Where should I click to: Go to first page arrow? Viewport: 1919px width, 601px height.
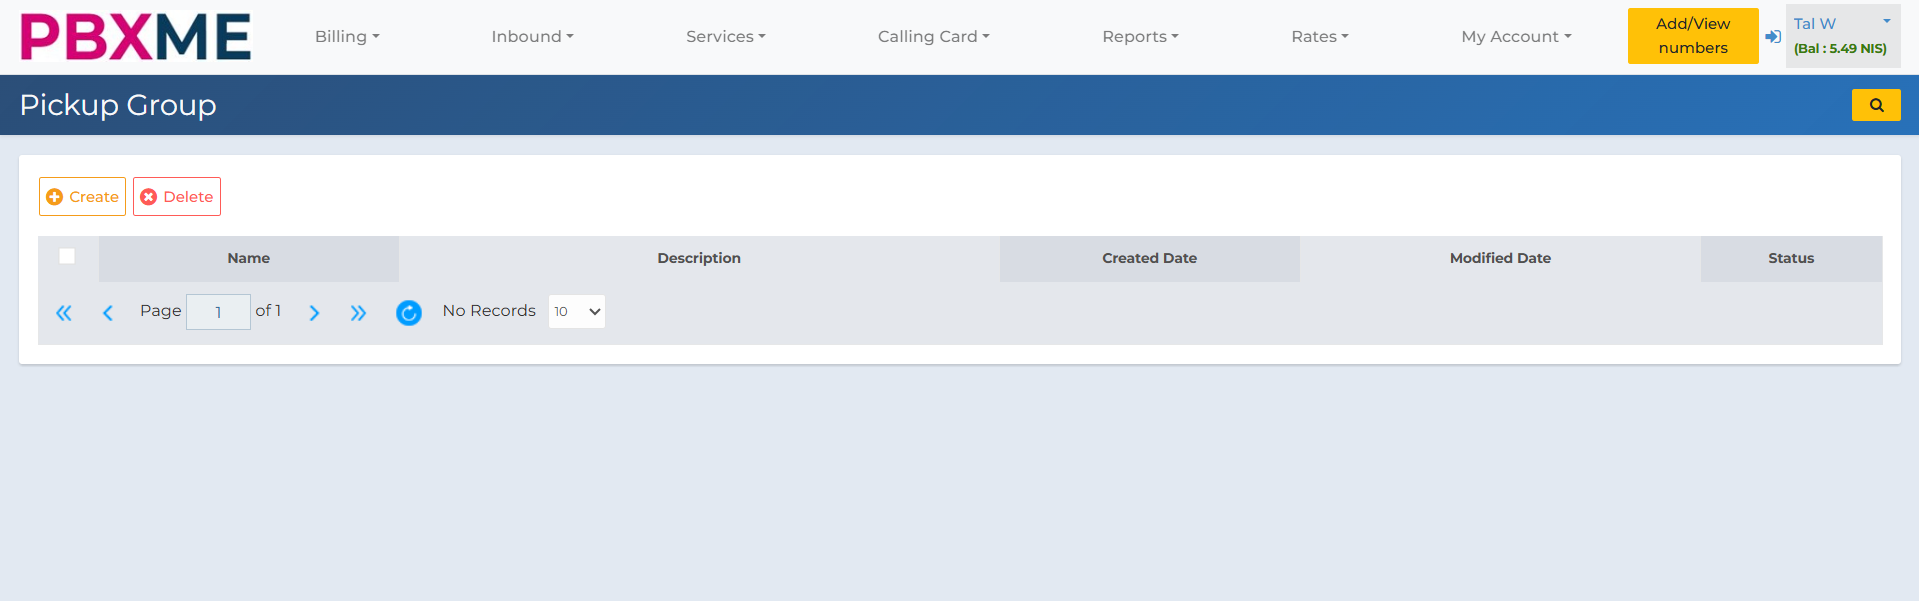click(64, 313)
